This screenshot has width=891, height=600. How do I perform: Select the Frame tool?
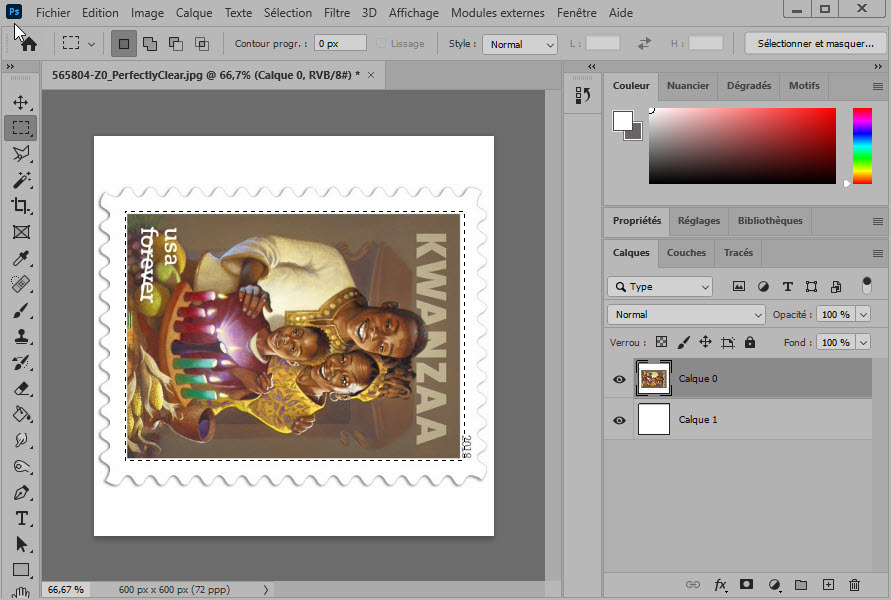tap(20, 232)
